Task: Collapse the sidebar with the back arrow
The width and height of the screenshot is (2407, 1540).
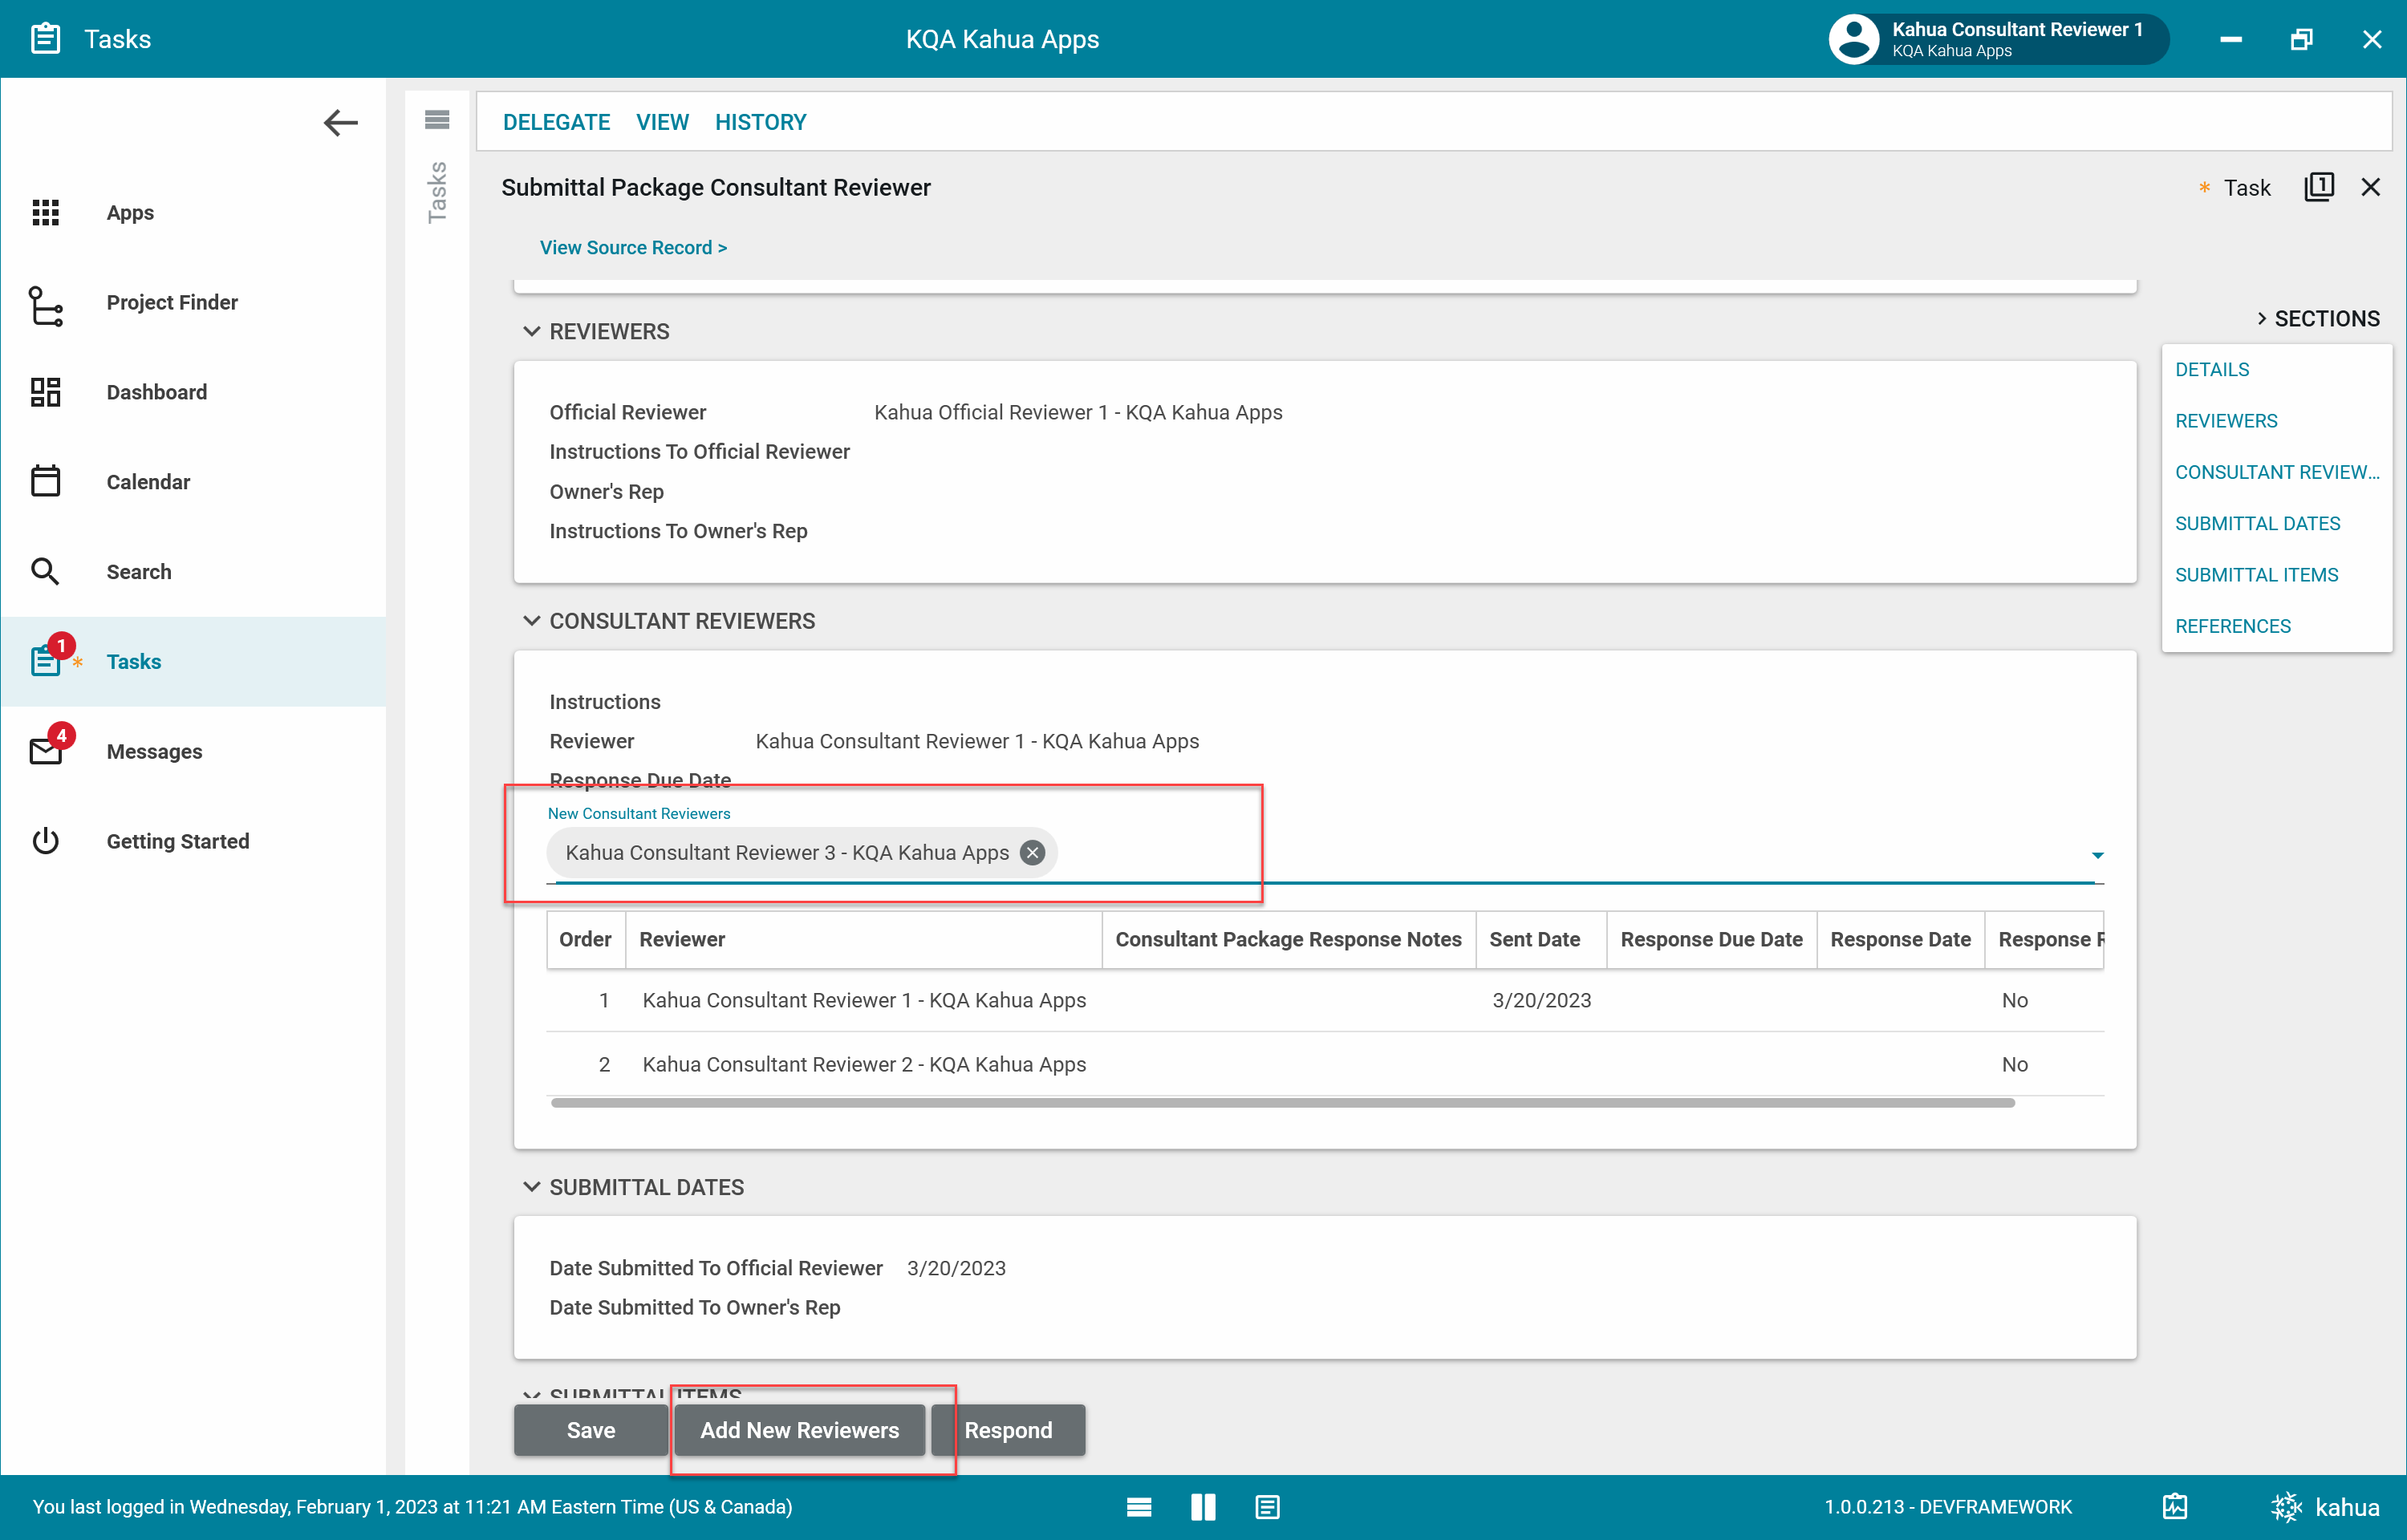Action: [340, 123]
